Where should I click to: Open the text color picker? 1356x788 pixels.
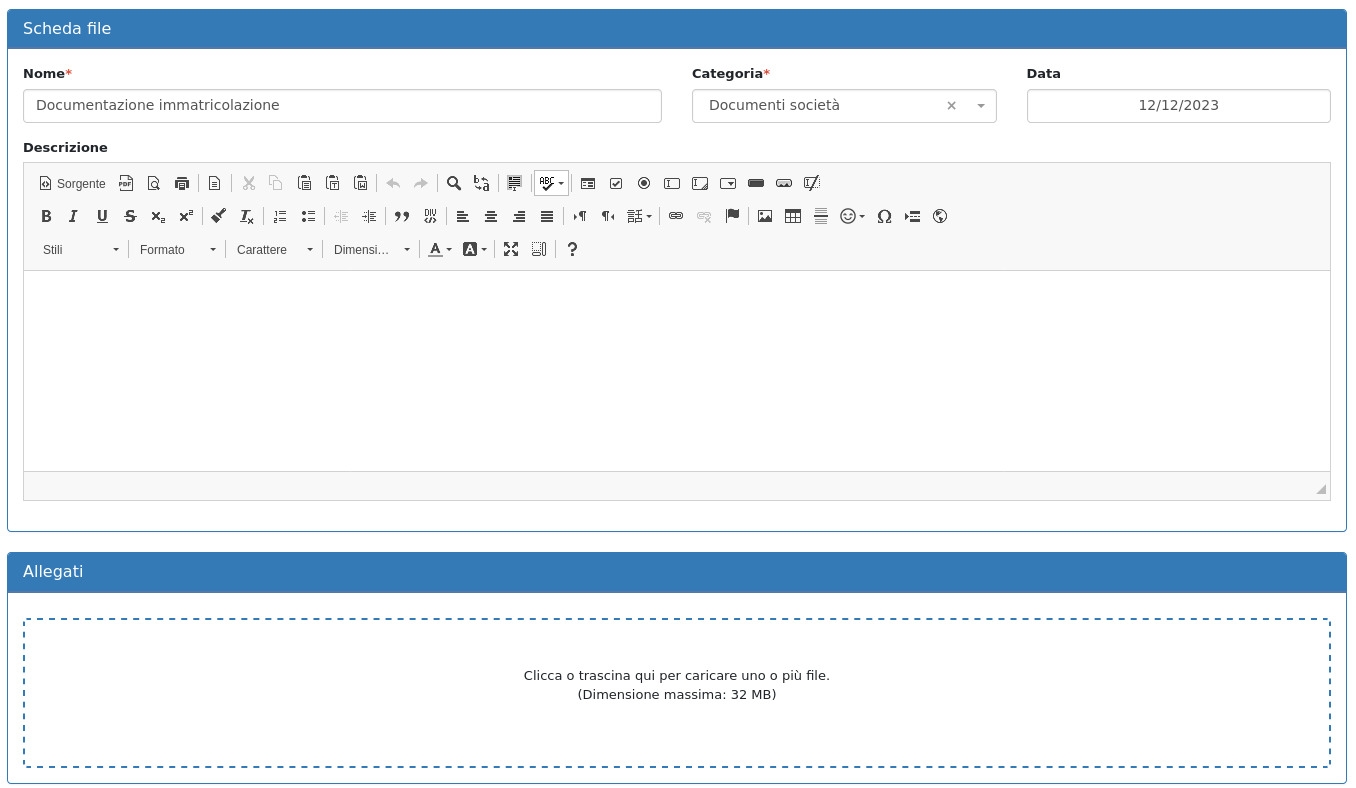pos(440,249)
